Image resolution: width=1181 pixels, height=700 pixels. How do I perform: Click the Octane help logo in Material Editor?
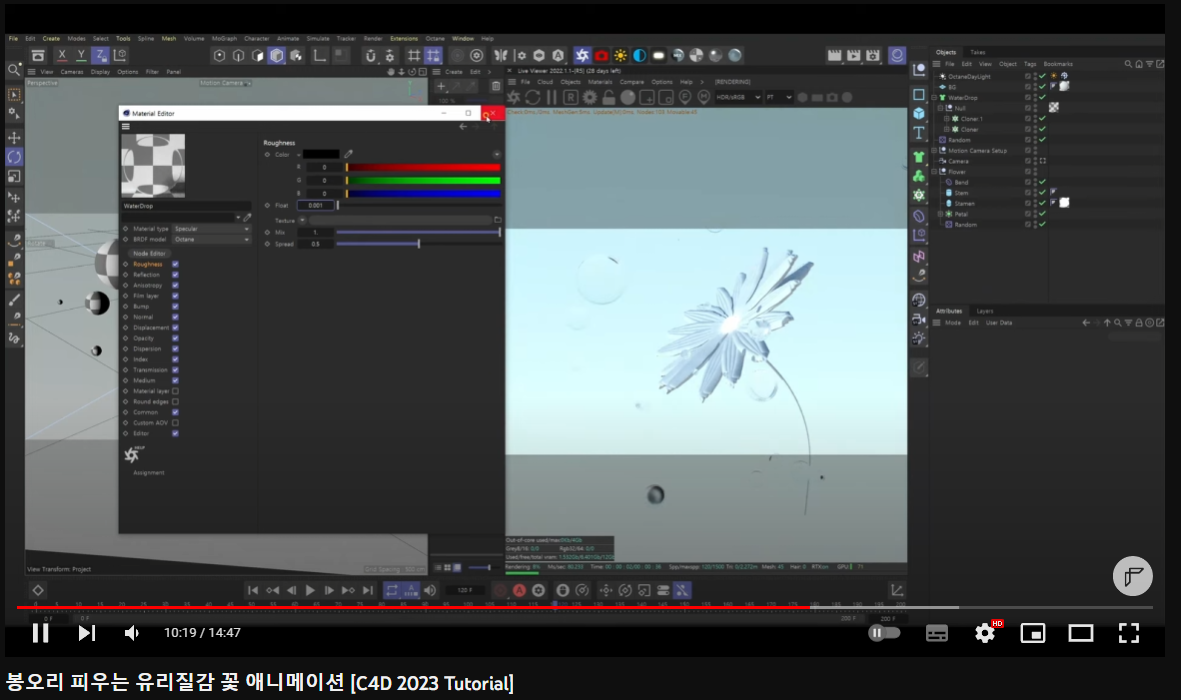point(133,454)
